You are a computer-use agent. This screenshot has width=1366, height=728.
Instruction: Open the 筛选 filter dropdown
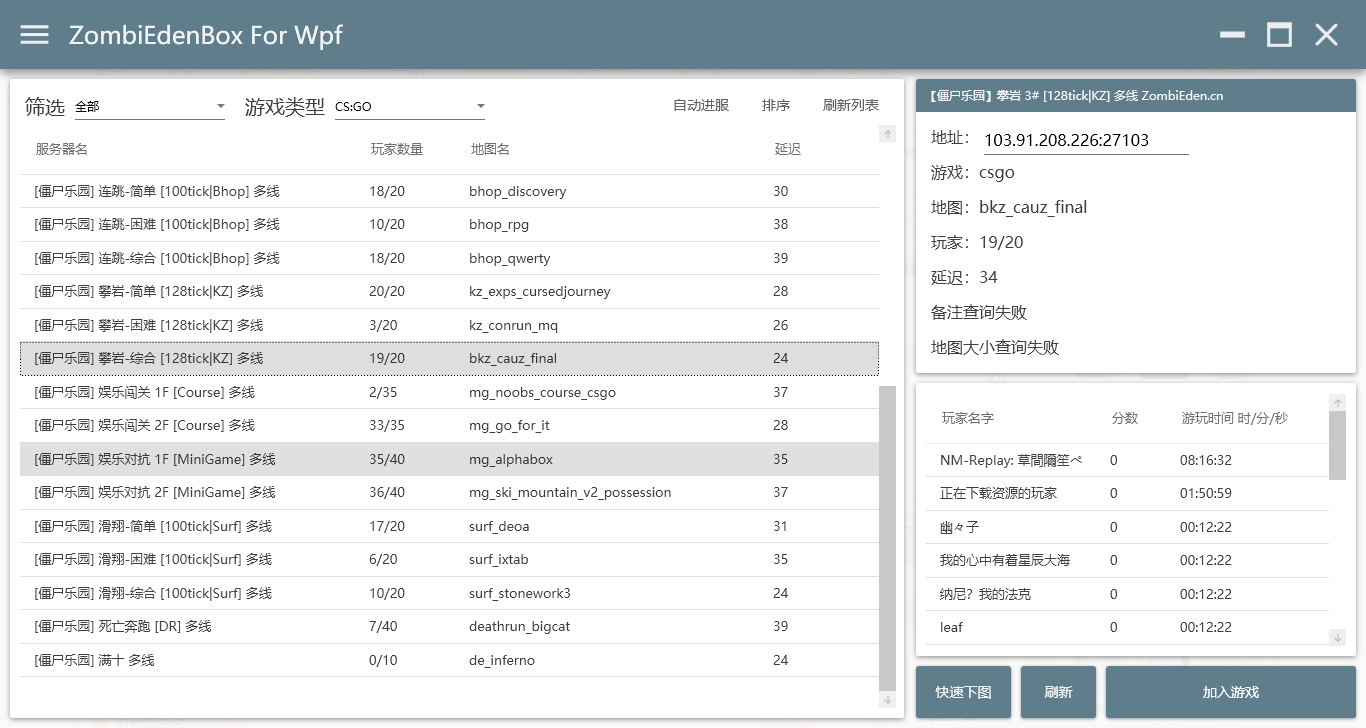point(150,106)
